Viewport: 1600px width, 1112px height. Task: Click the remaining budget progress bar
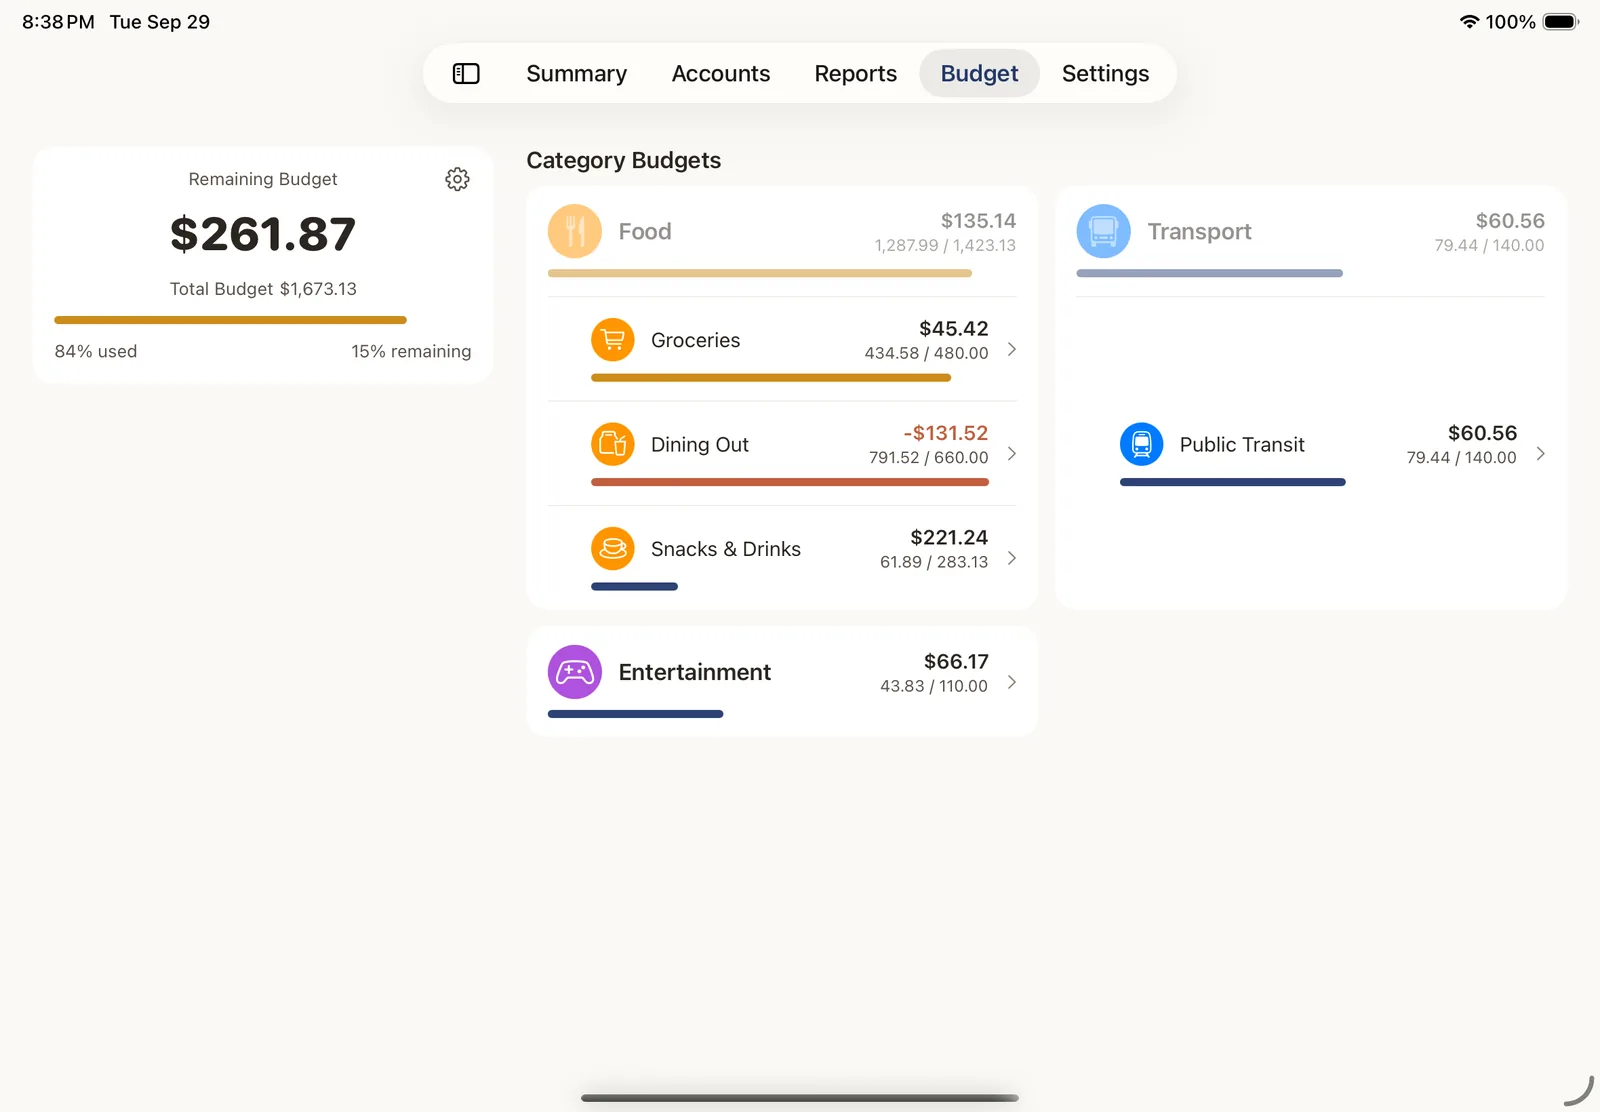pos(231,320)
